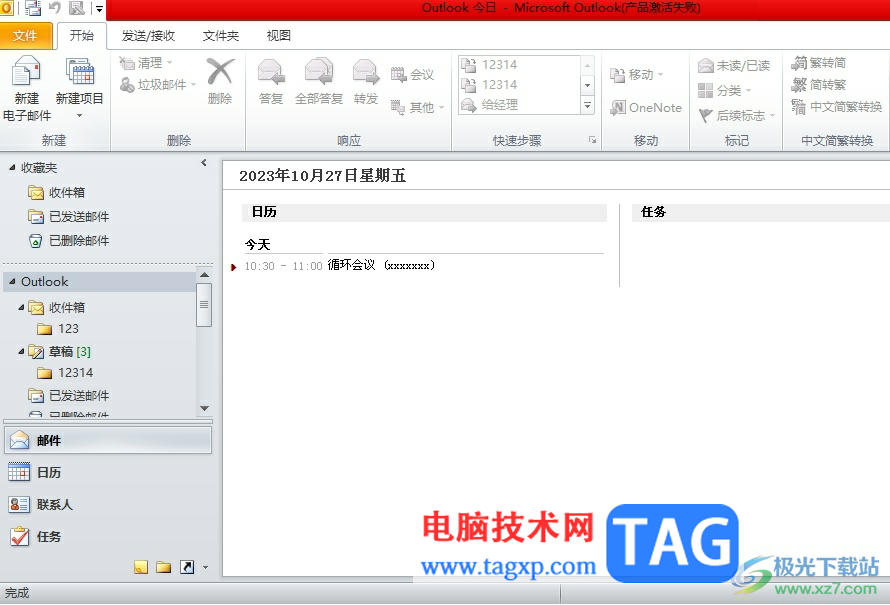
Task: Collapse the Outlook account tree
Action: pyautogui.click(x=12, y=281)
